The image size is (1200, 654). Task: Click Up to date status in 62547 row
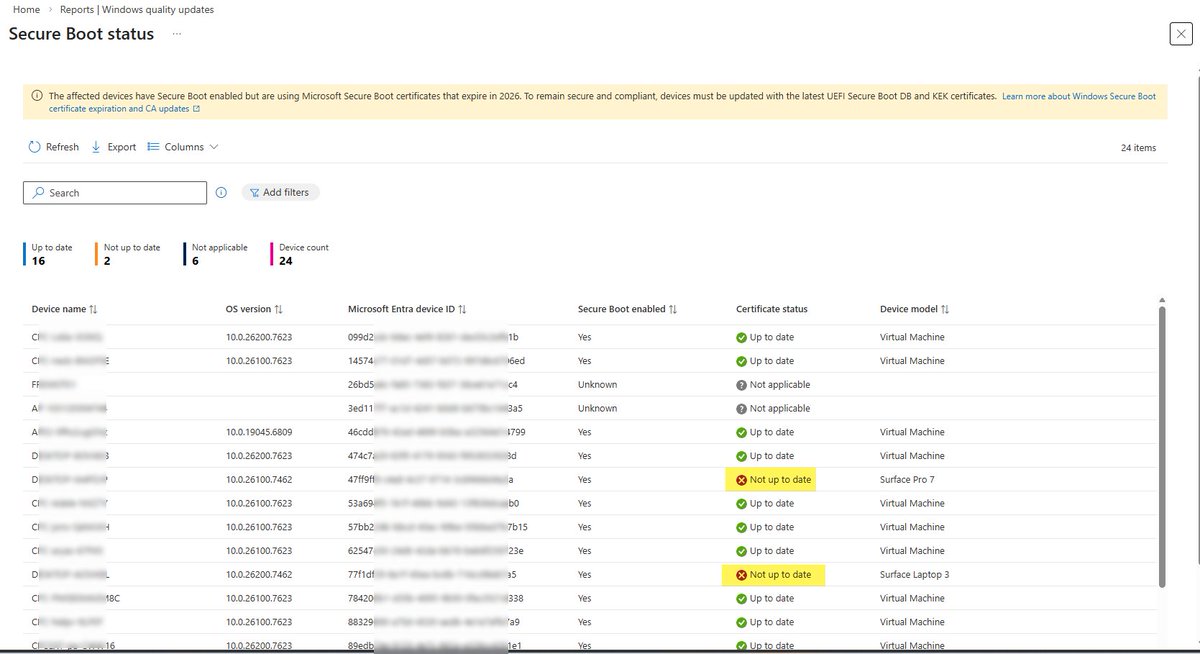[765, 551]
